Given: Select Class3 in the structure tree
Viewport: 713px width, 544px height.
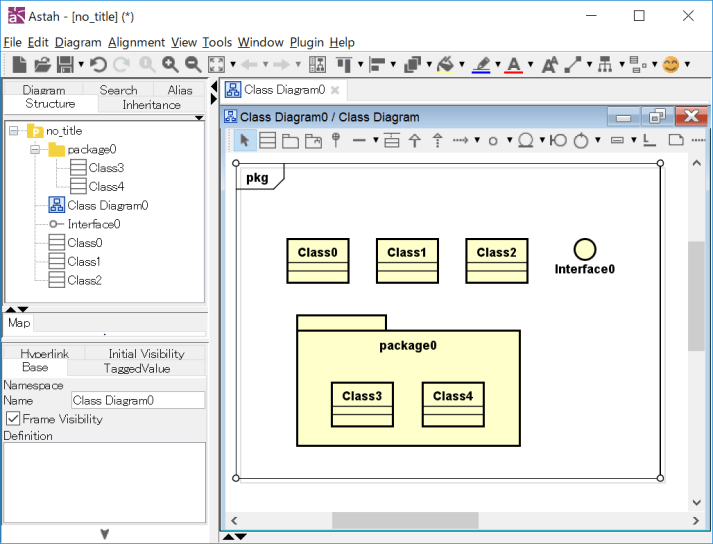Looking at the screenshot, I should coord(106,168).
